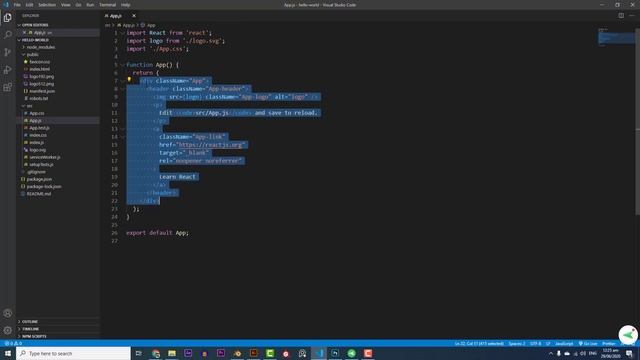Open the Search view in activity bar
The image size is (640, 360).
pyautogui.click(x=7, y=35)
